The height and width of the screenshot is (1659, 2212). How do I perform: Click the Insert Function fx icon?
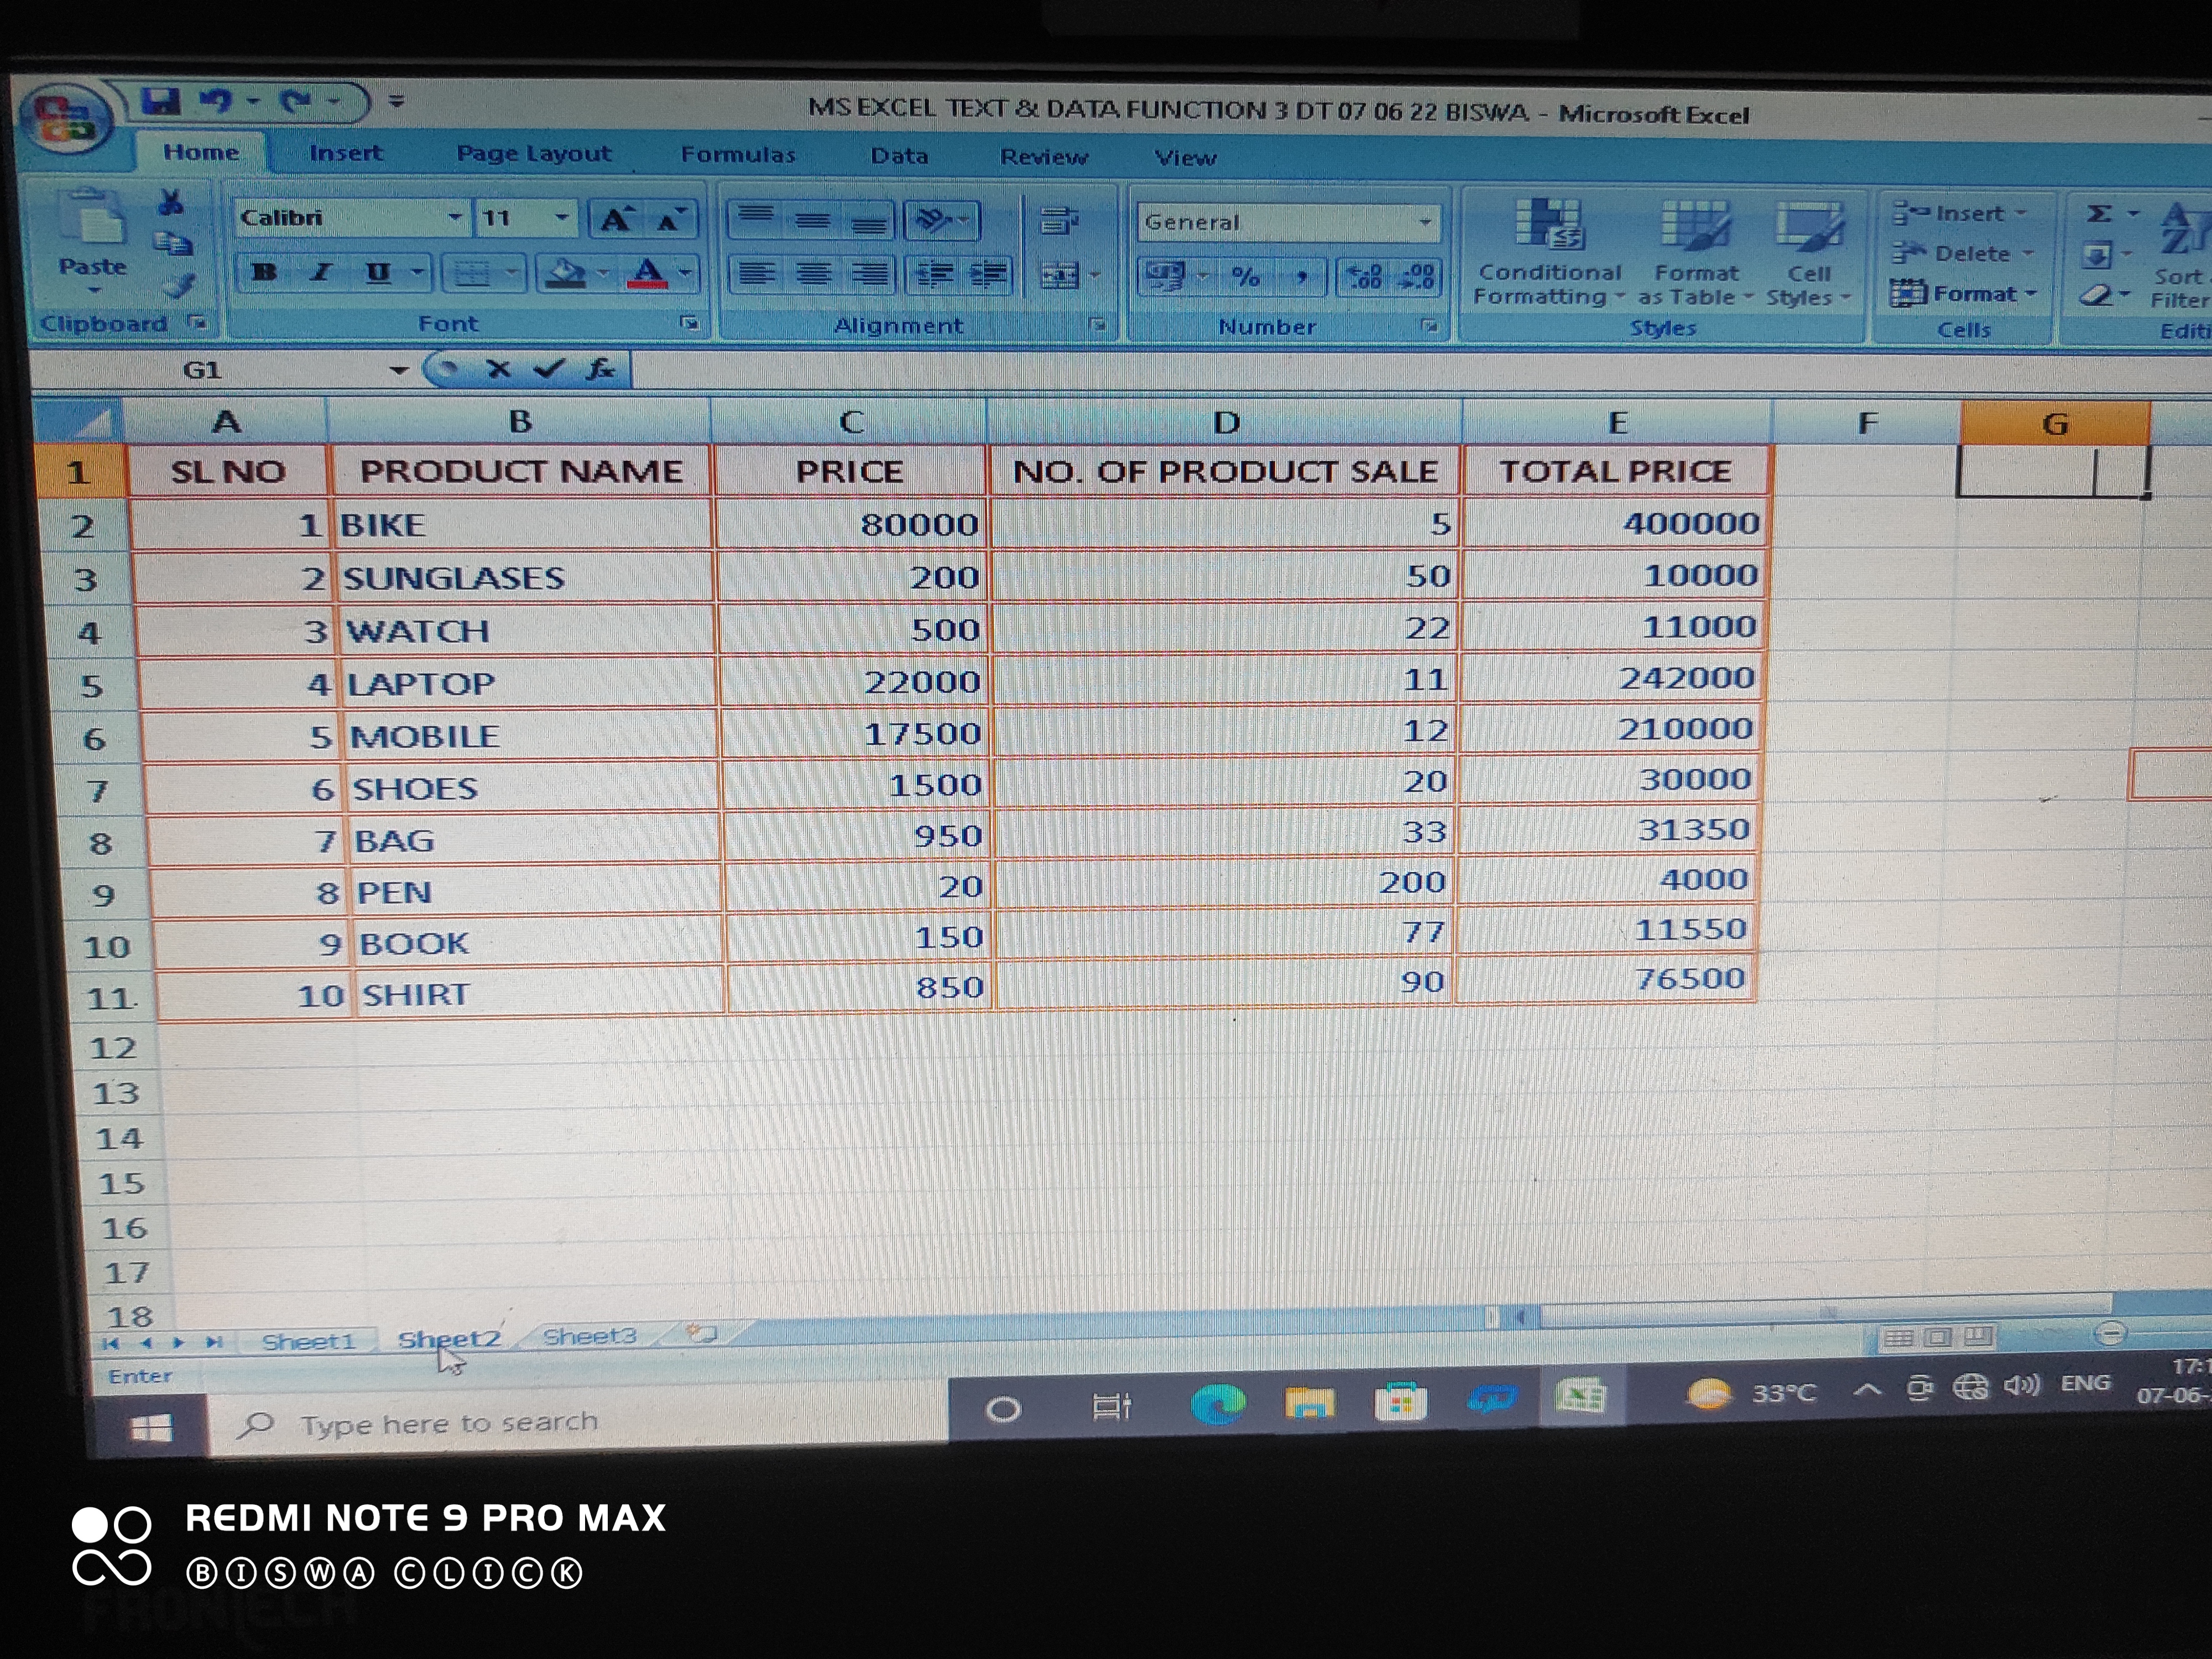600,369
